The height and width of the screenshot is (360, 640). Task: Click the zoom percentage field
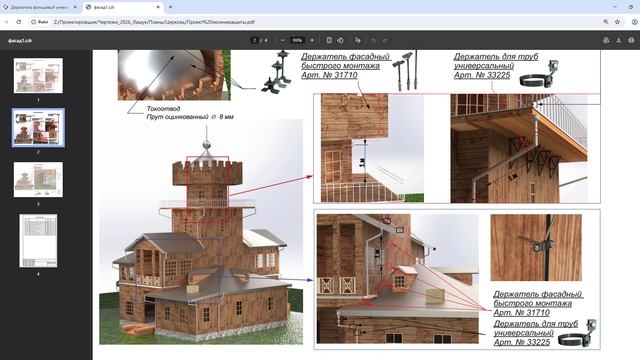pos(297,40)
